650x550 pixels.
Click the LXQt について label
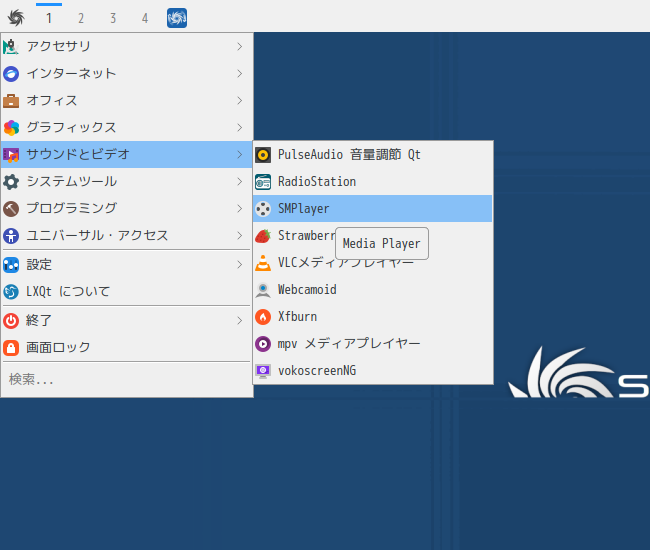point(68,291)
